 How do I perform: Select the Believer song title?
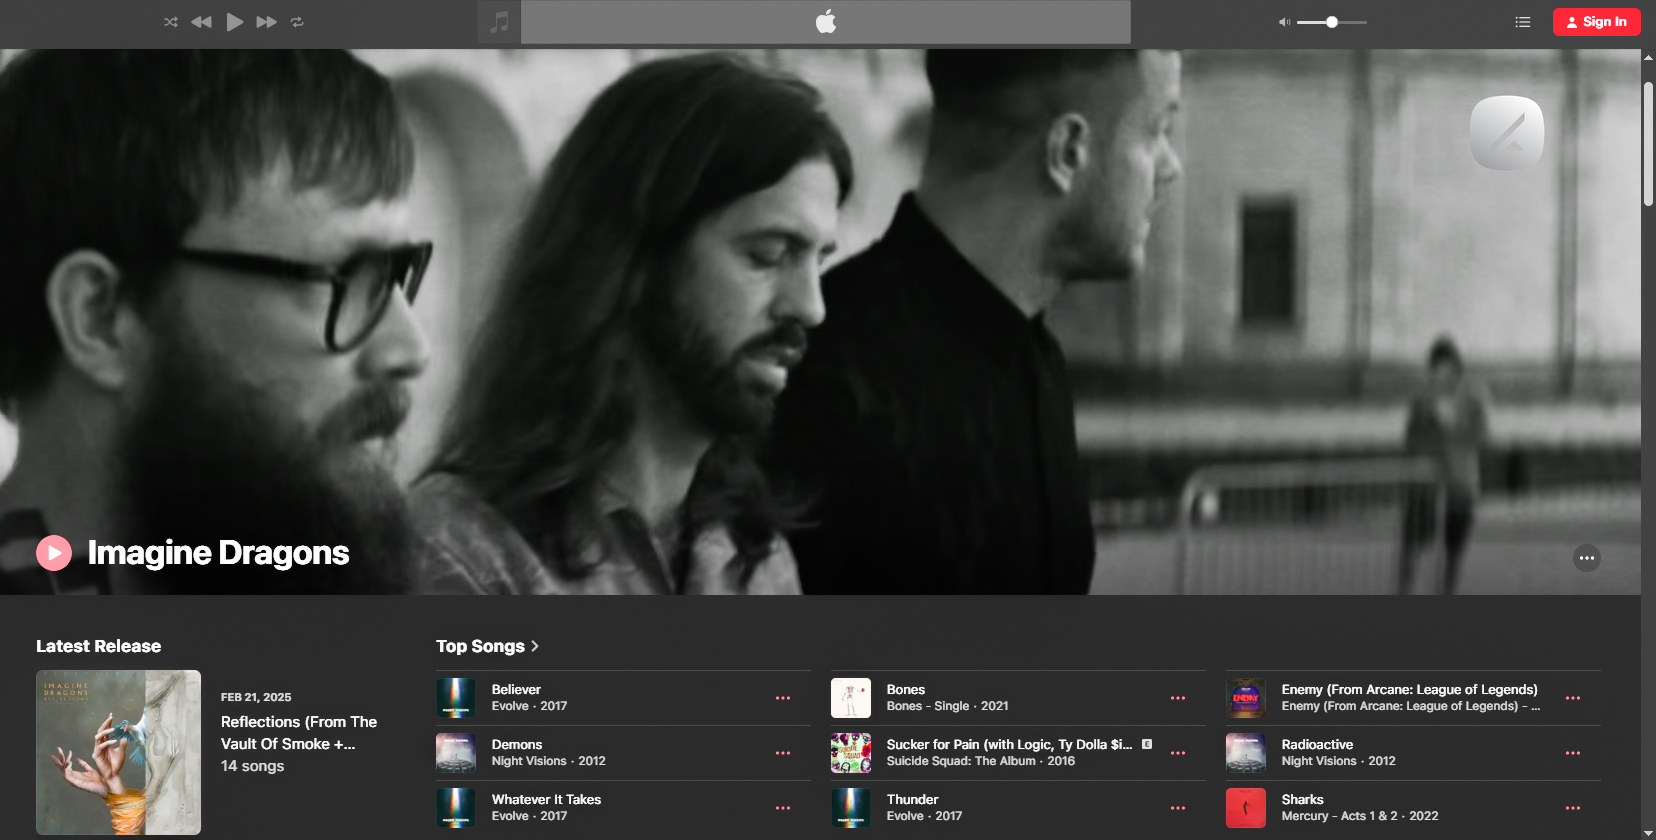pos(516,690)
